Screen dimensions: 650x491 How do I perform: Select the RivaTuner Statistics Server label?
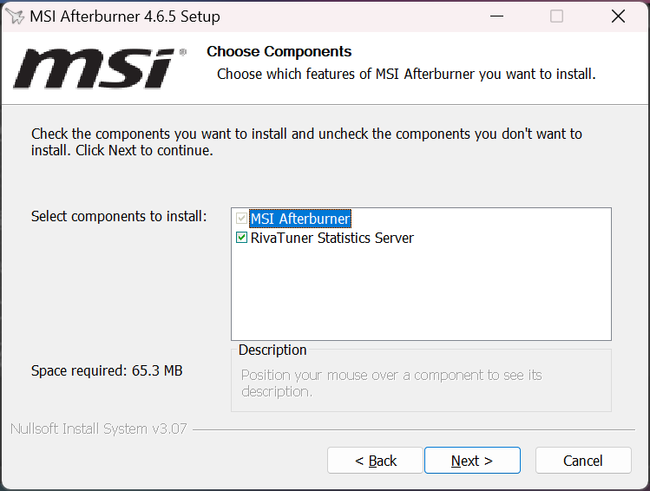tap(332, 238)
